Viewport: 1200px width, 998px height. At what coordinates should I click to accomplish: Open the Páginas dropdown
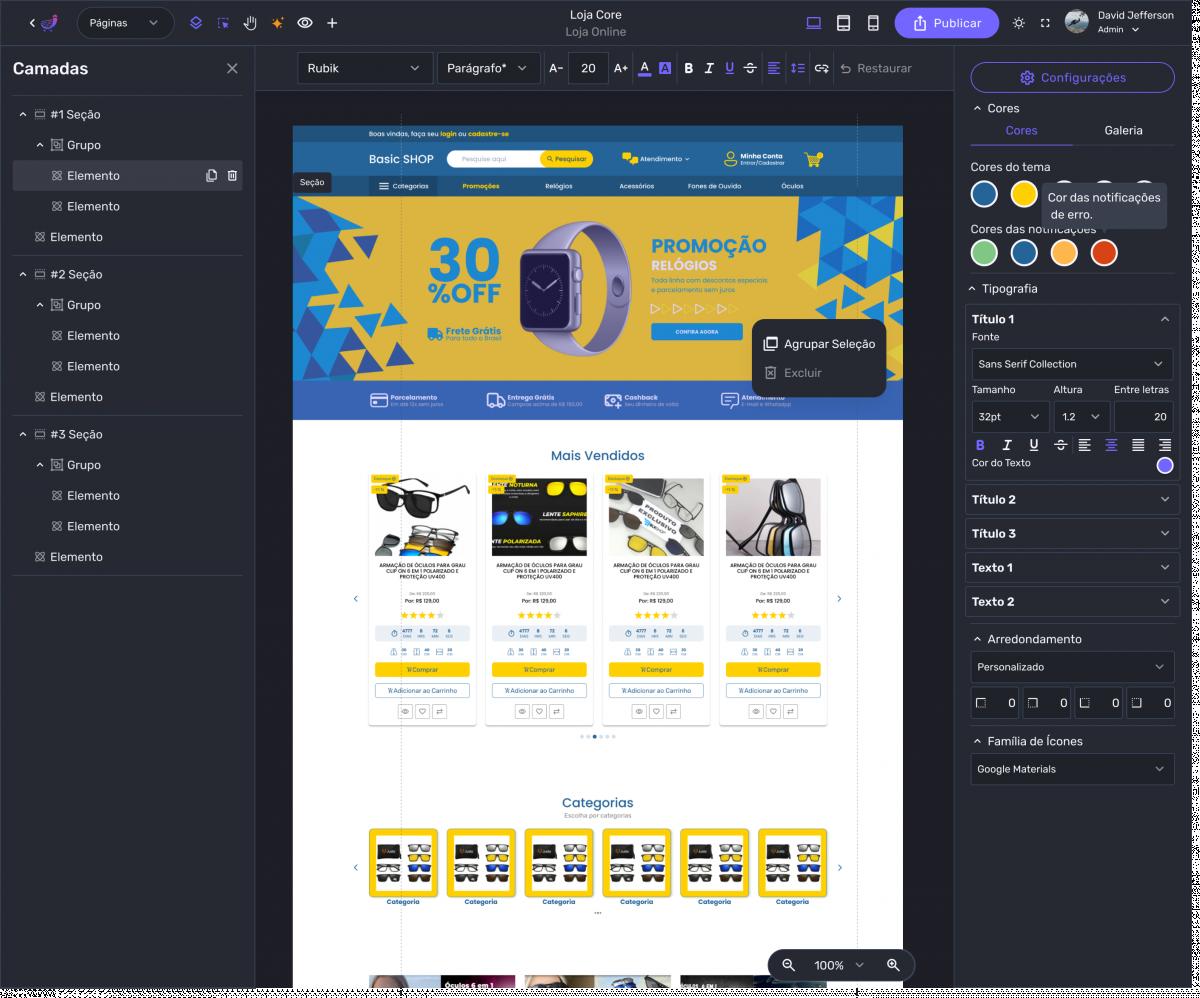(x=124, y=23)
